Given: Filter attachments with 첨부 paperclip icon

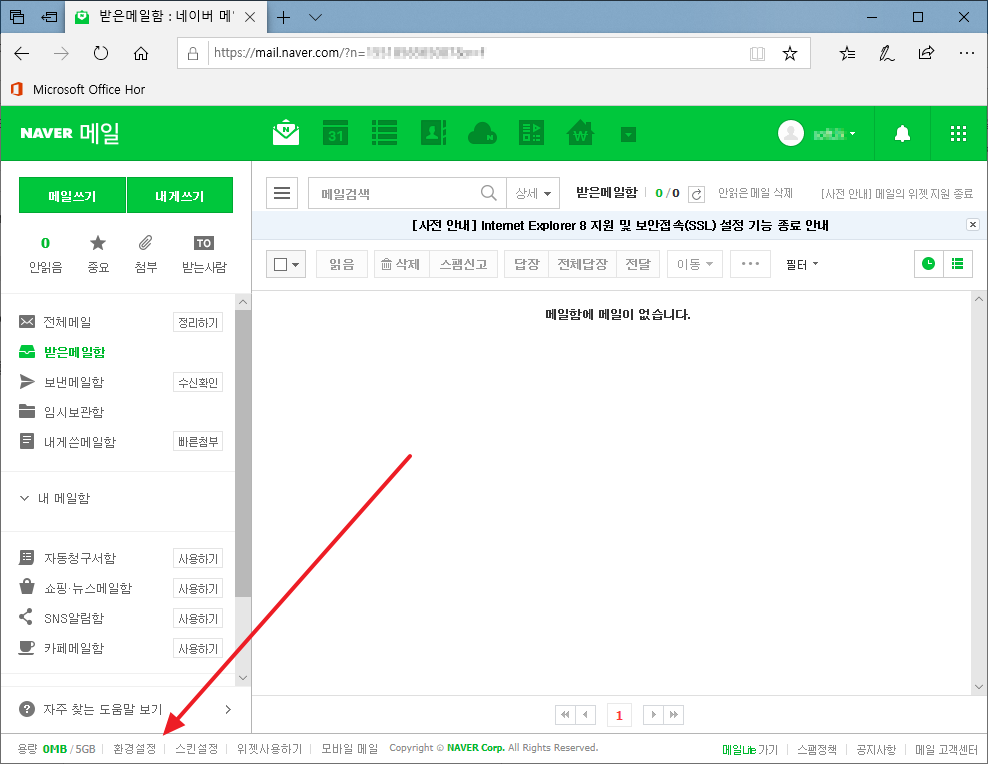Looking at the screenshot, I should click(x=146, y=254).
